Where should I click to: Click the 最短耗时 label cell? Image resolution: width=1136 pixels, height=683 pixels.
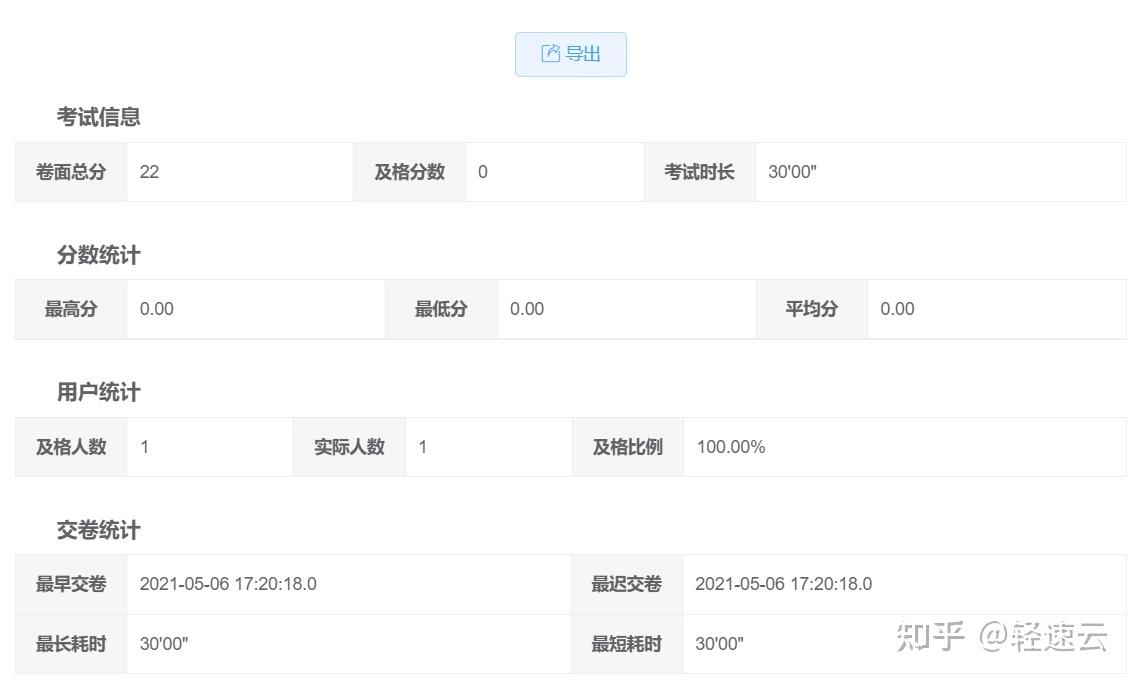[x=626, y=644]
